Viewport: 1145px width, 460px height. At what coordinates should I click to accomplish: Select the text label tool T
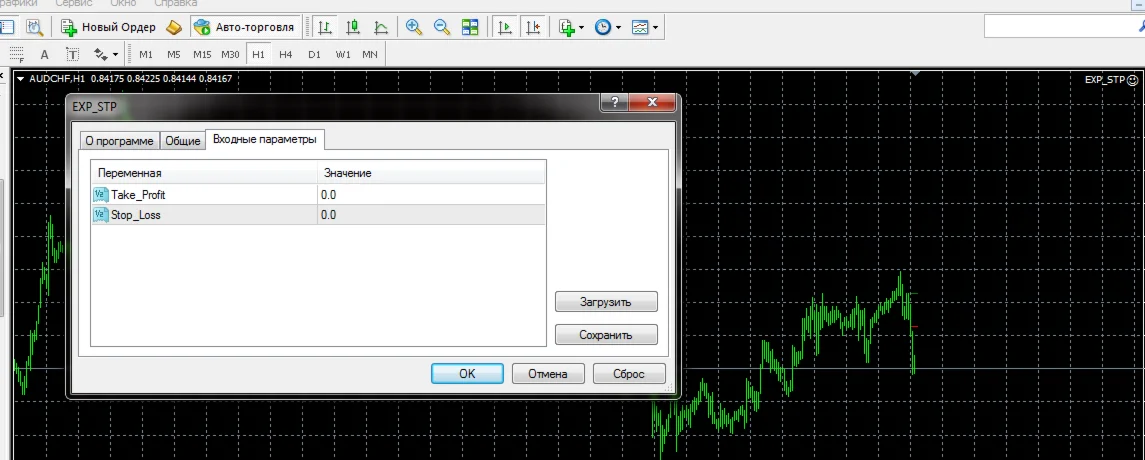point(72,55)
